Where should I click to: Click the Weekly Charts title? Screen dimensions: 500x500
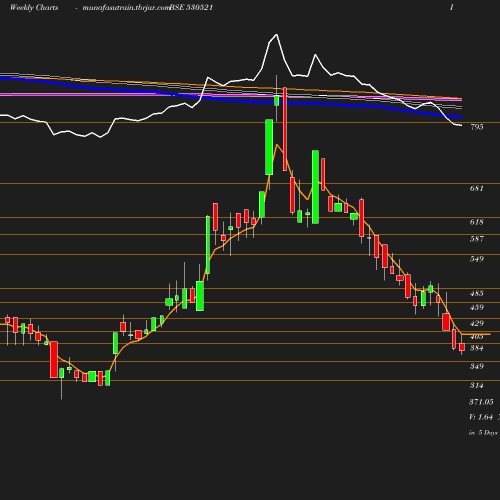[34, 8]
